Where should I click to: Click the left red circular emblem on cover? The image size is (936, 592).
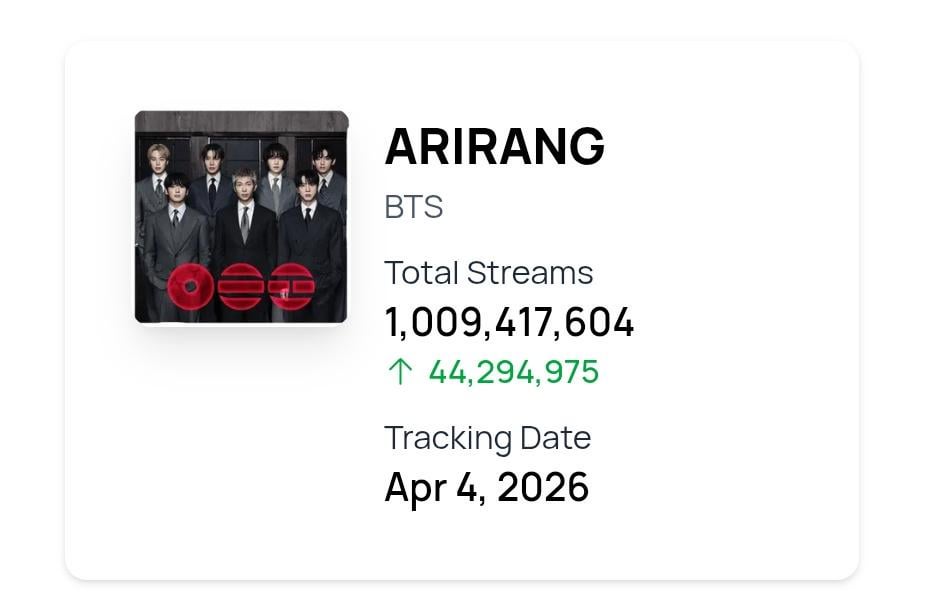(x=190, y=288)
